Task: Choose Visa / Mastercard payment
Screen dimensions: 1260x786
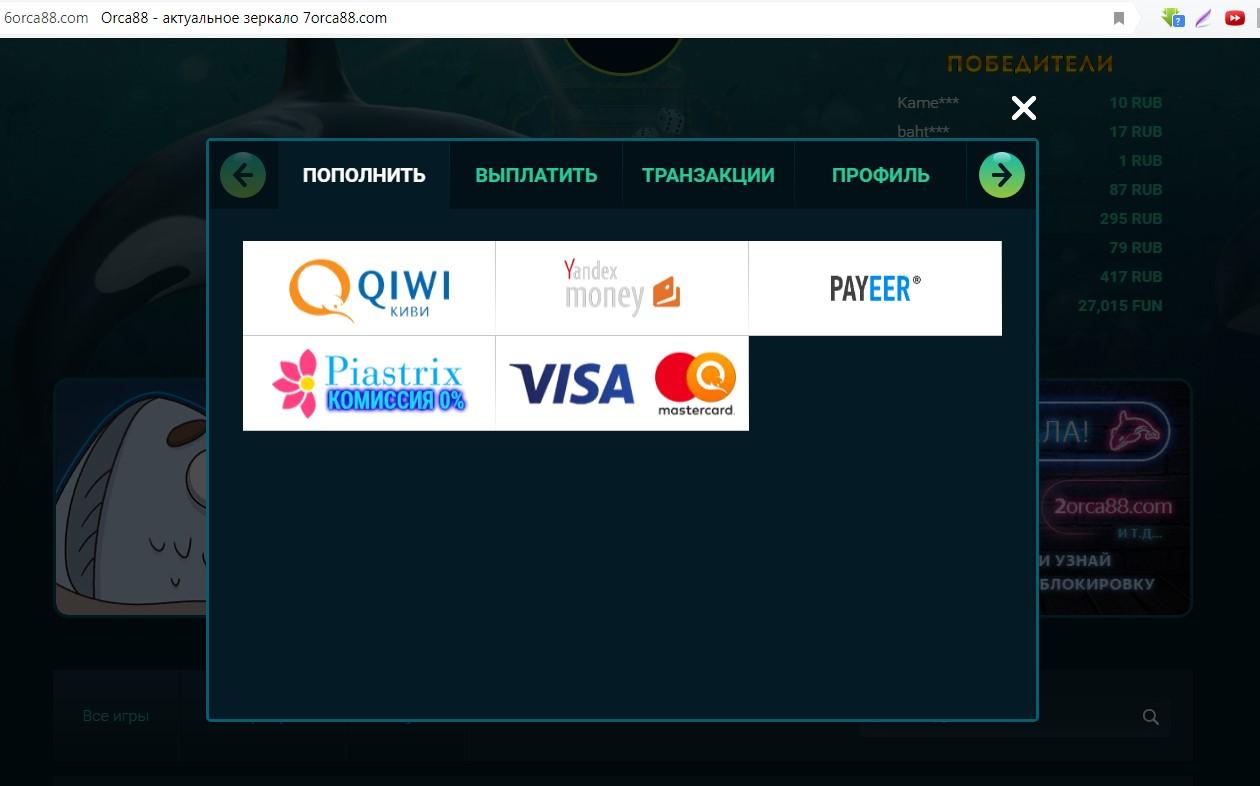Action: (x=622, y=383)
